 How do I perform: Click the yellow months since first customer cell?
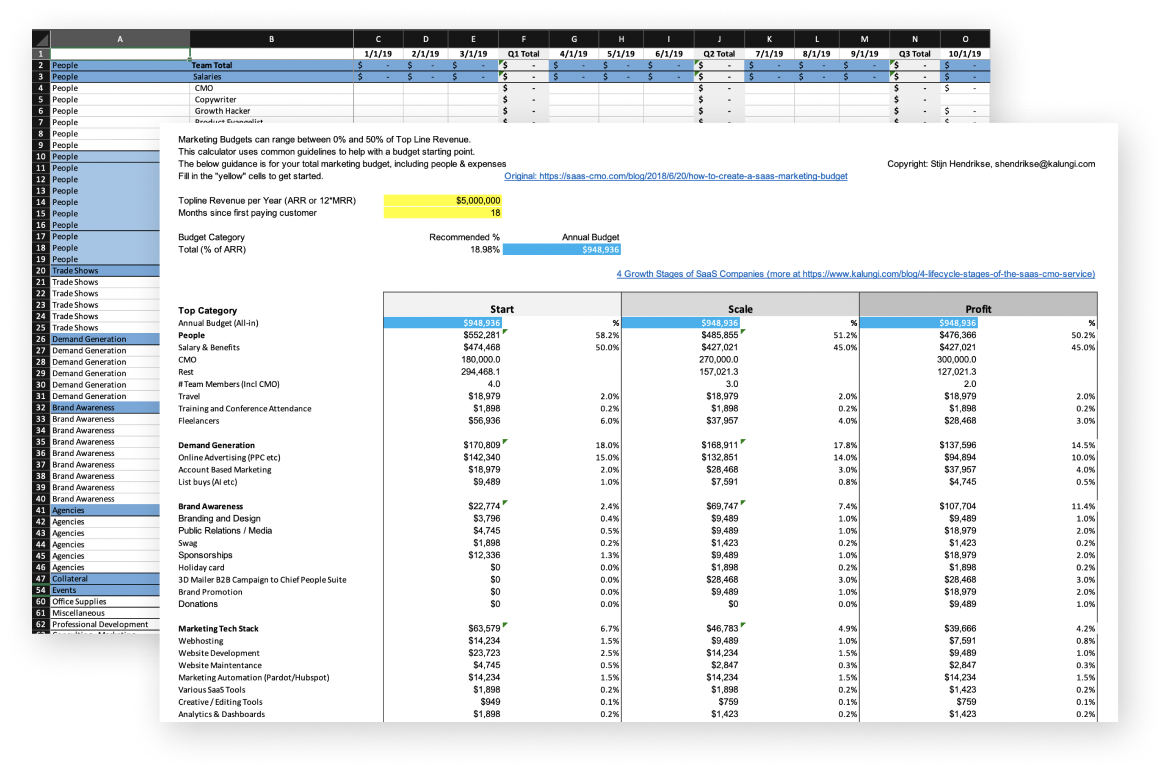(x=442, y=213)
